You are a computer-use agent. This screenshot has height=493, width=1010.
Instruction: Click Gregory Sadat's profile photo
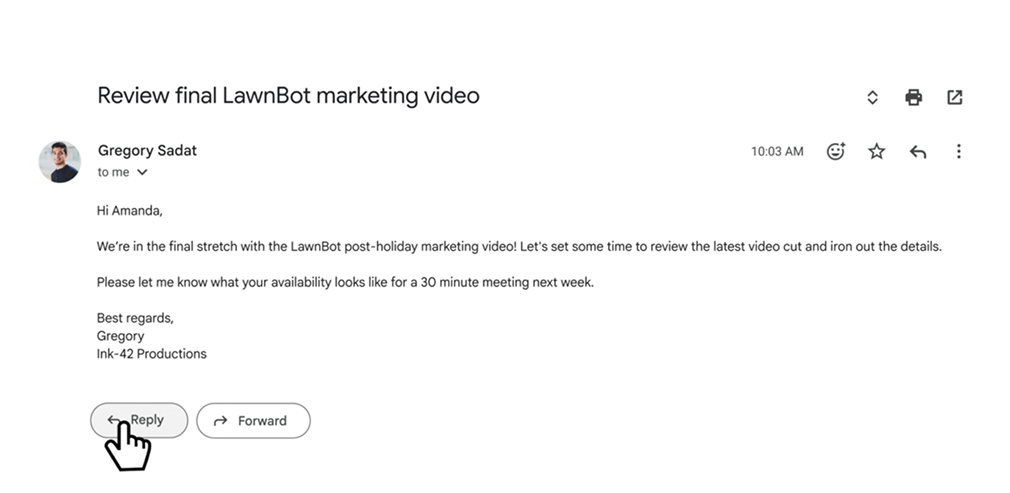point(59,161)
